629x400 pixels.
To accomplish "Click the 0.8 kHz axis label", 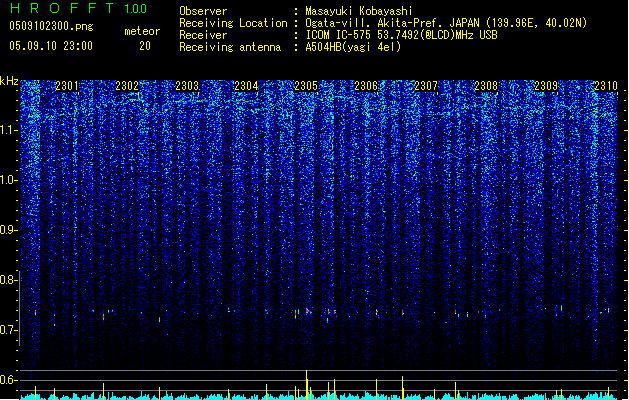I will tap(9, 280).
